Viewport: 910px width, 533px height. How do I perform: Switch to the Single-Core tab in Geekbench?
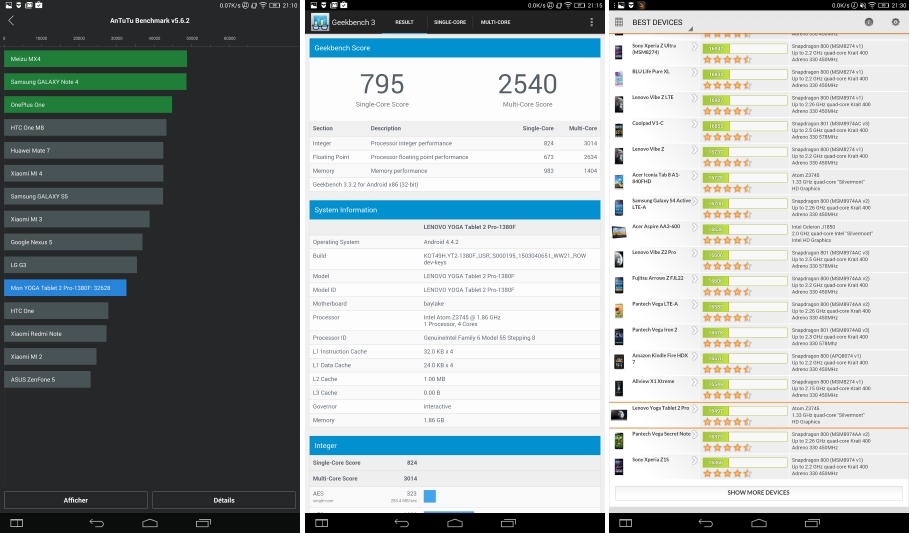pos(450,22)
